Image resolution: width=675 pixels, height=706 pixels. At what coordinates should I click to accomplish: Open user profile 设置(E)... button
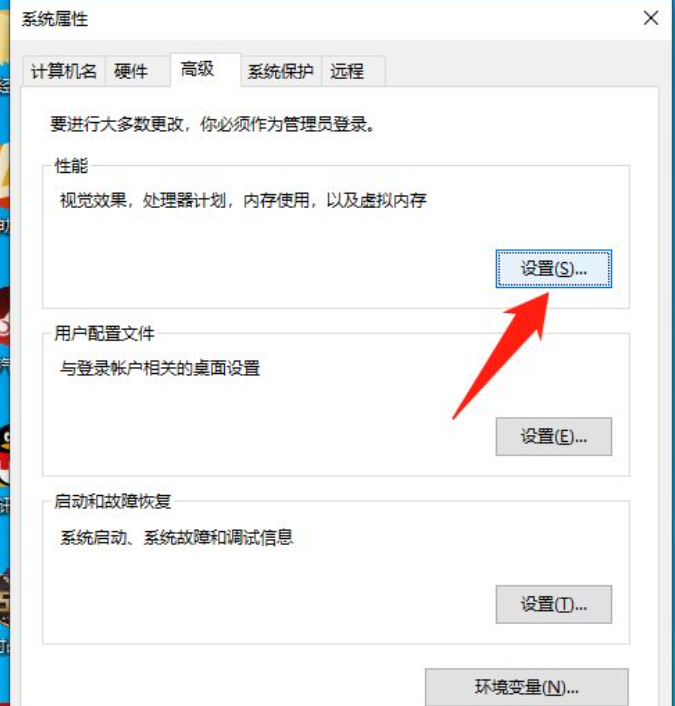[553, 436]
